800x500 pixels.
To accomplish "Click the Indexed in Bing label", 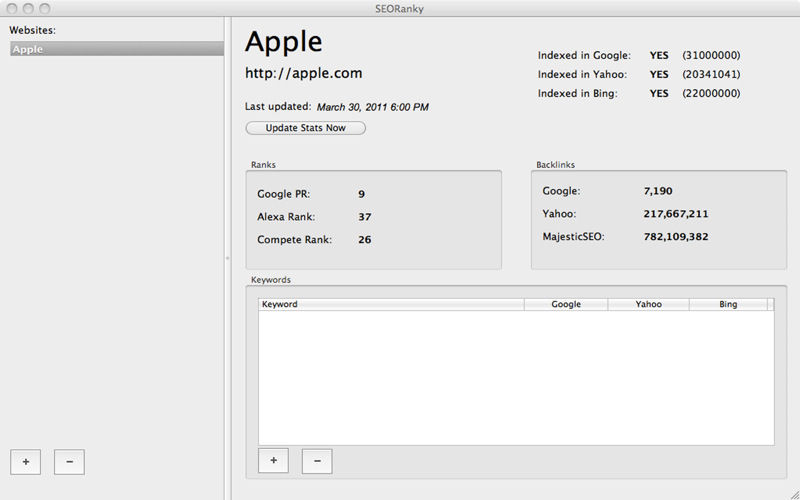I will click(x=578, y=93).
